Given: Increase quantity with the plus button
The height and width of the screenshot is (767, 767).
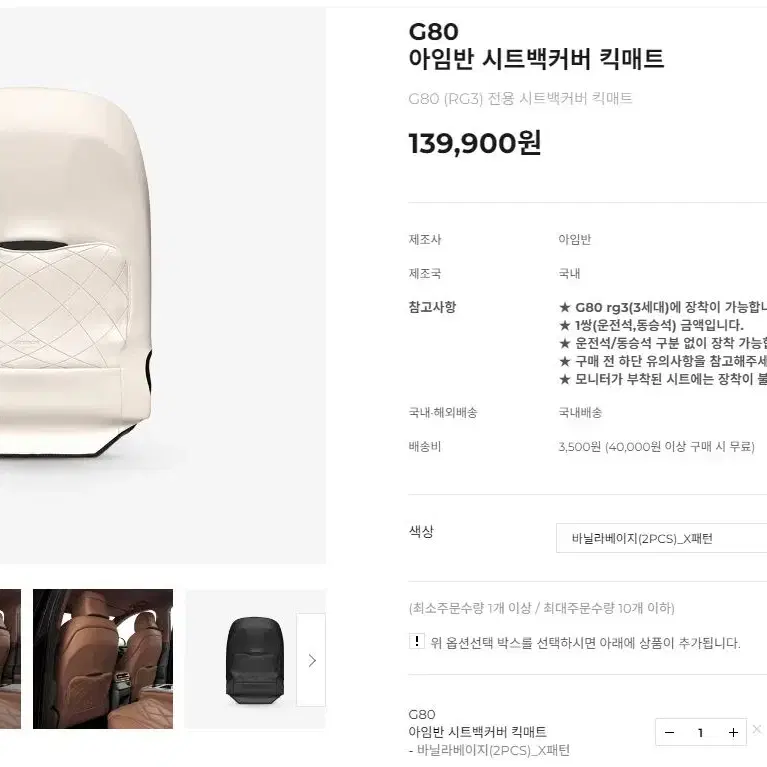Looking at the screenshot, I should (732, 732).
